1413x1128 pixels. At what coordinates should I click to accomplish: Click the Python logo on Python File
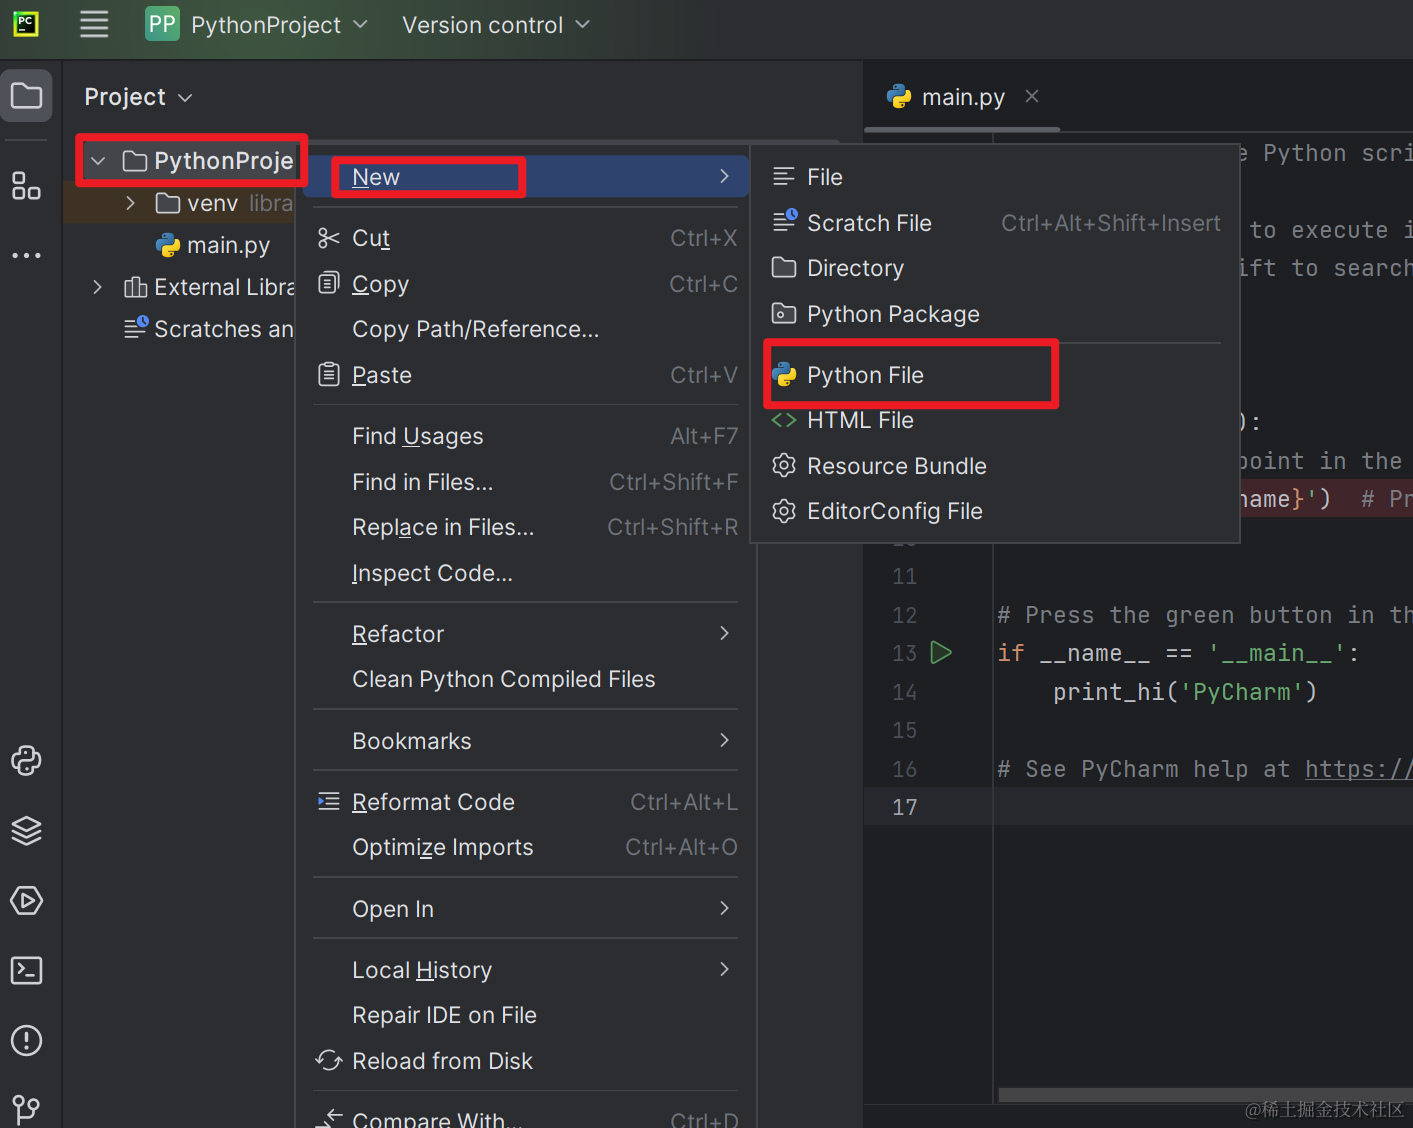[x=785, y=375]
